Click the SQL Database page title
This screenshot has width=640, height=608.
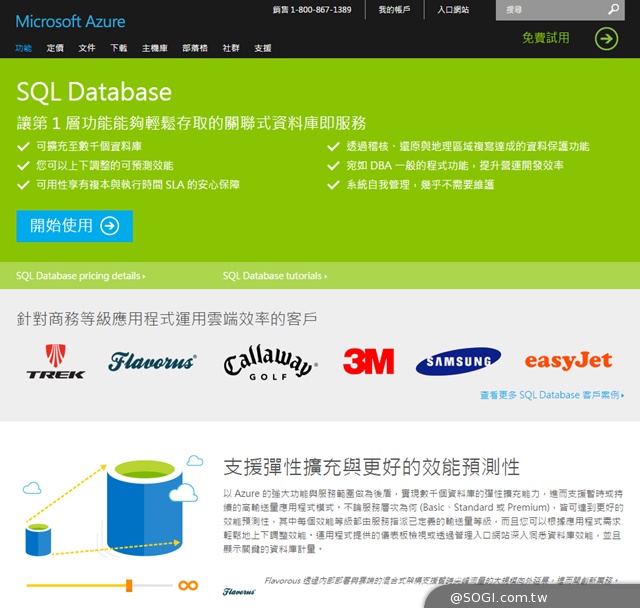pos(94,91)
